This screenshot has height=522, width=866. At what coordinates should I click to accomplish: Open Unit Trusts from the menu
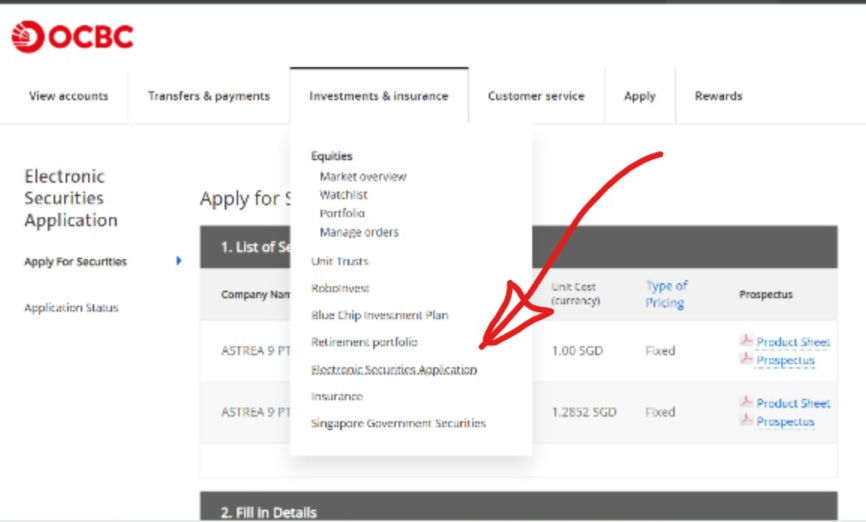340,261
